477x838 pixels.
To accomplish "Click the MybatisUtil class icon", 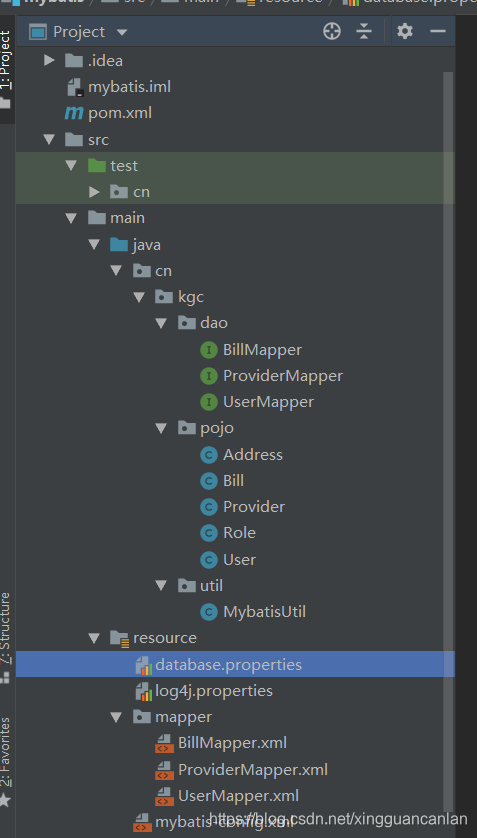I will point(208,612).
